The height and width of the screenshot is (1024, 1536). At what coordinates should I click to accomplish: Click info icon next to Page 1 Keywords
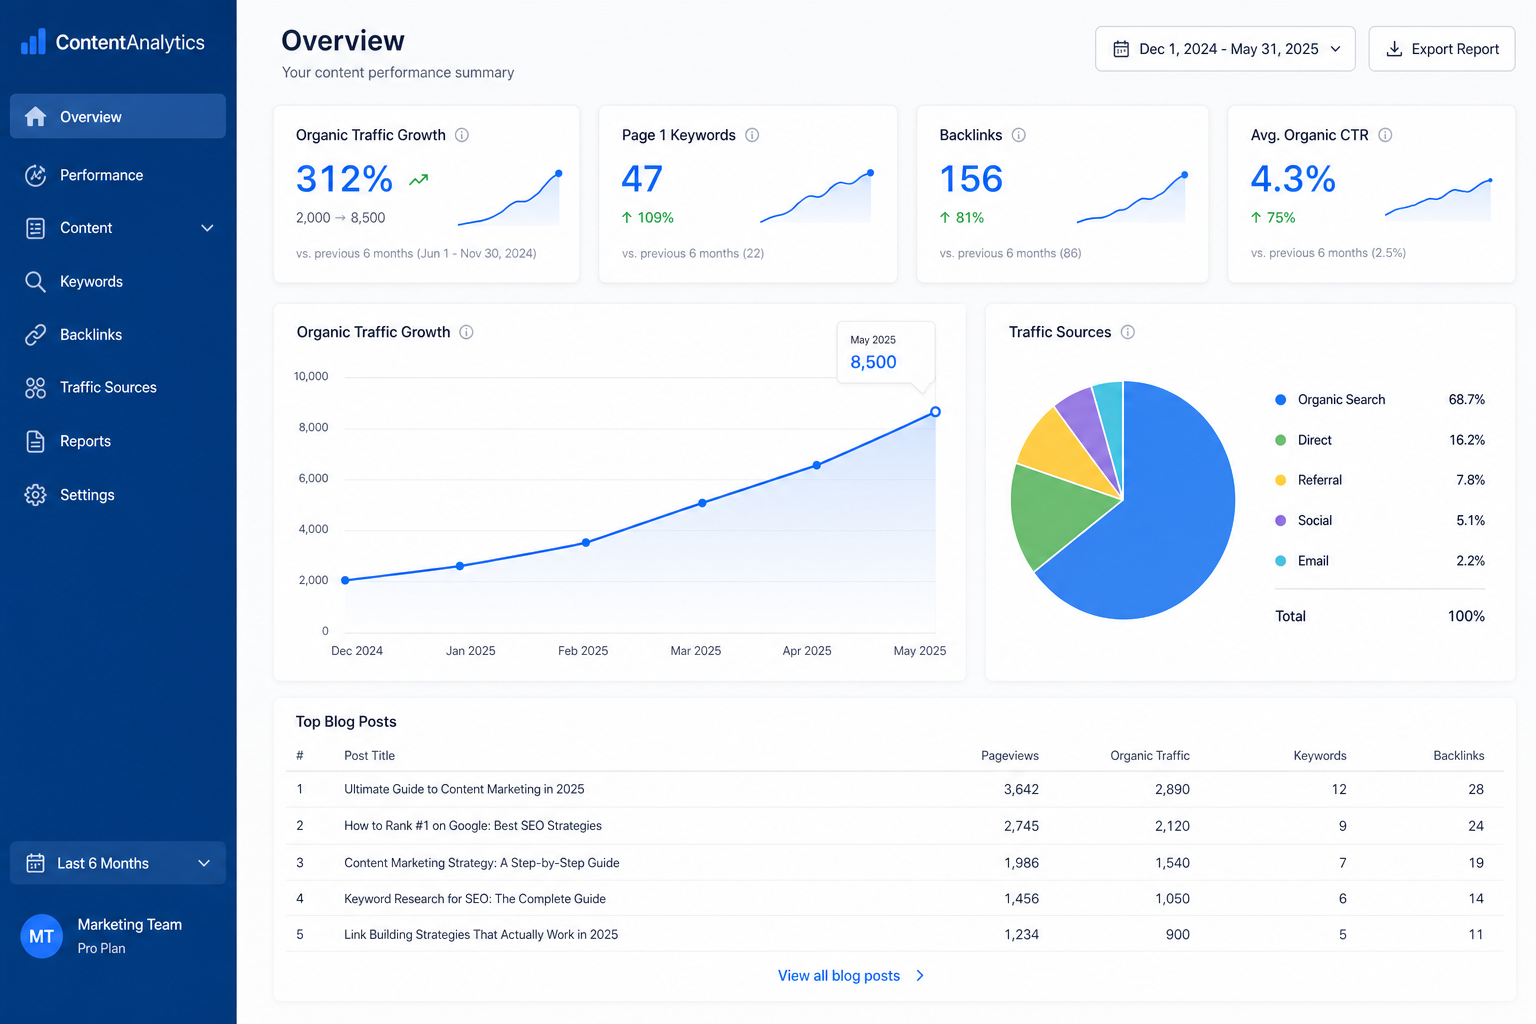coord(752,135)
